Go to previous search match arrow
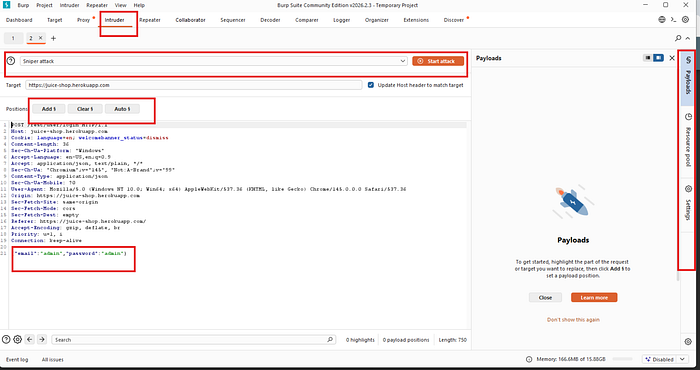This screenshot has width=700, height=370. click(x=30, y=340)
